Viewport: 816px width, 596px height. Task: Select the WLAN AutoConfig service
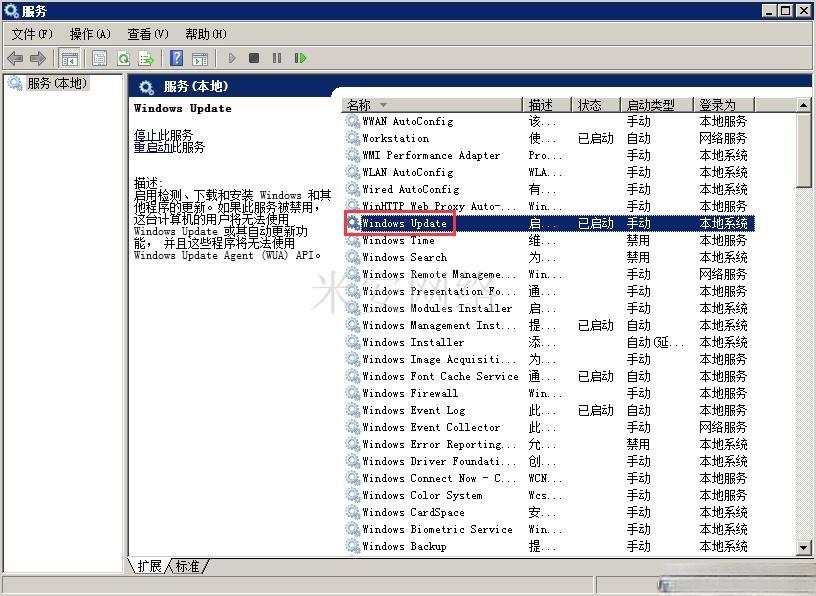tap(407, 172)
